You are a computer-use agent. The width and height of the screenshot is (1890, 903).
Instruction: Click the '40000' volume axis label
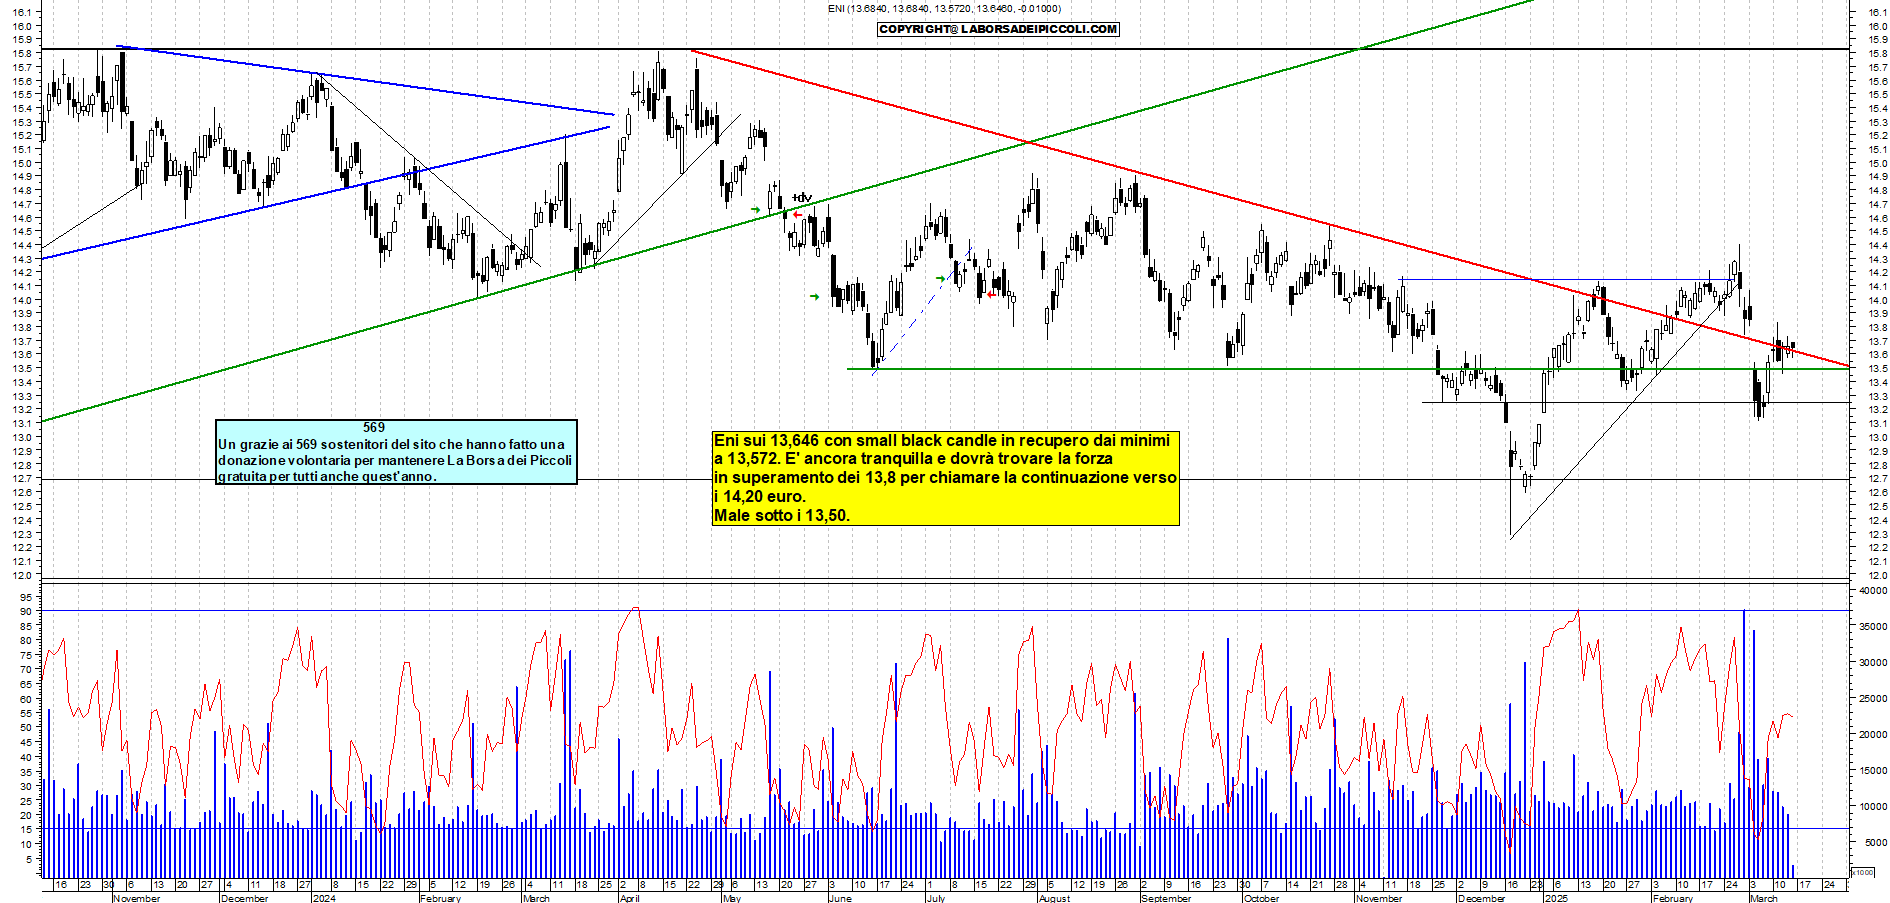(1873, 591)
